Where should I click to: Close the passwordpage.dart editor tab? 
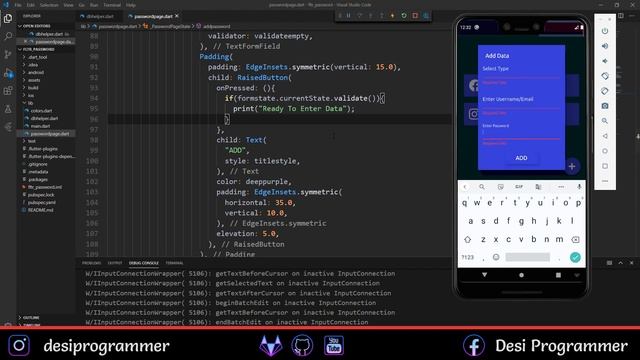click(177, 16)
